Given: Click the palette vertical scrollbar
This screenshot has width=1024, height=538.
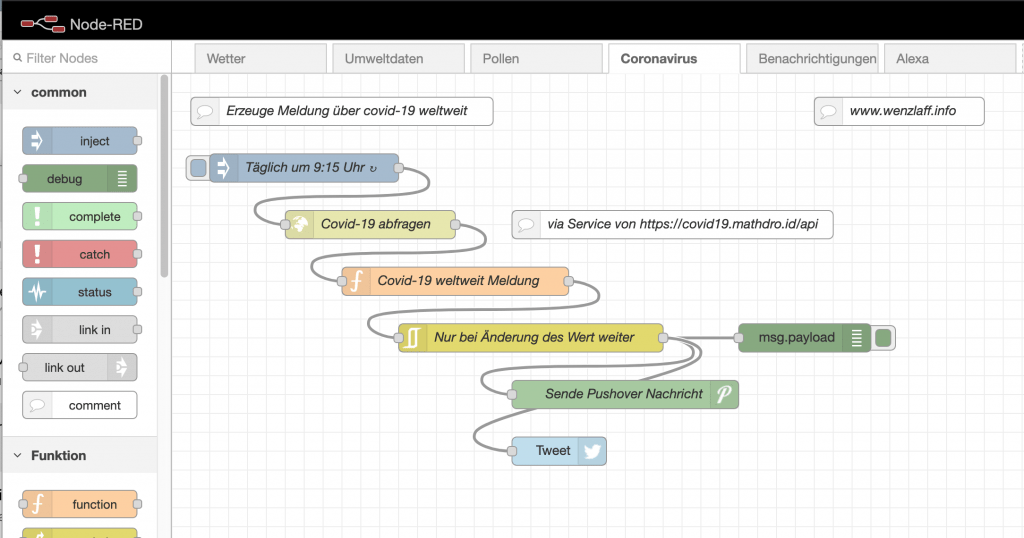Looking at the screenshot, I should (165, 170).
